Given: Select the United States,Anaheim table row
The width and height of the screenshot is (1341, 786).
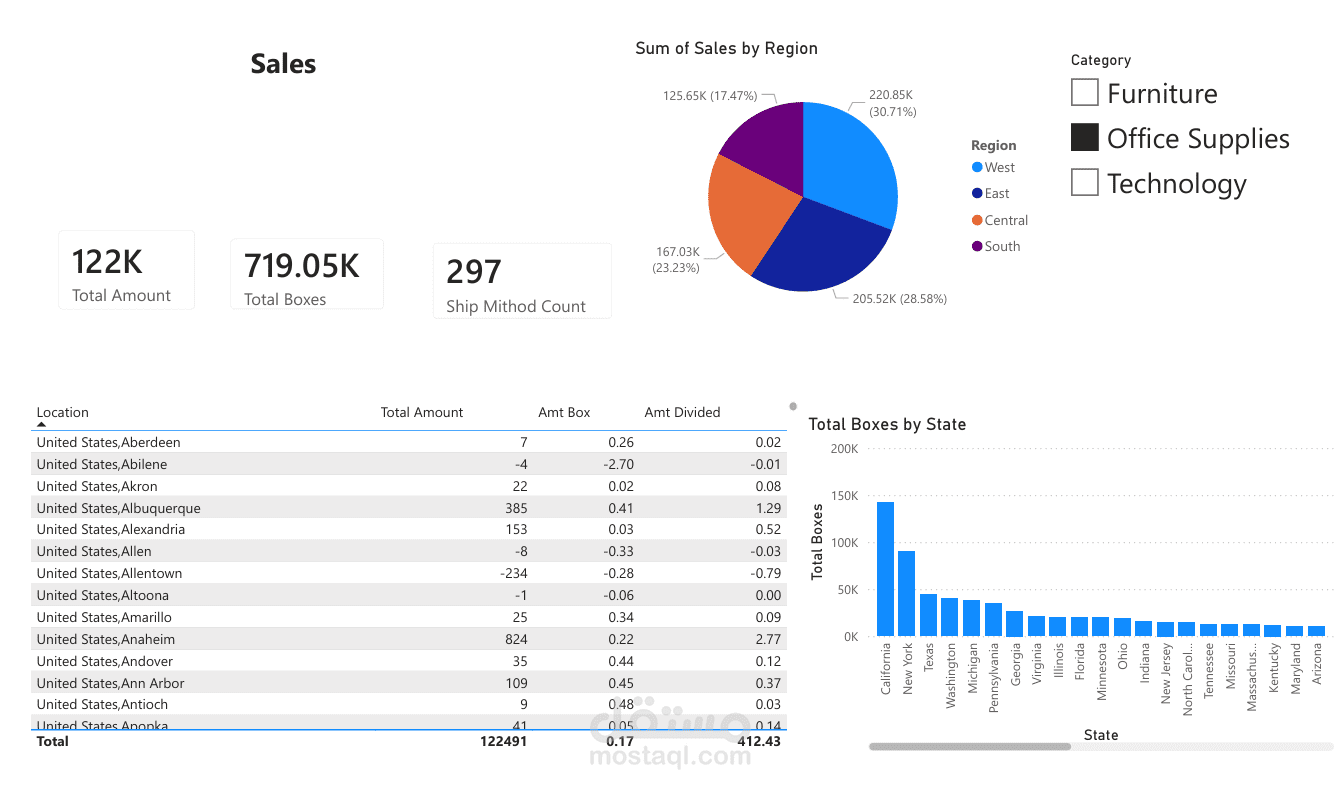Looking at the screenshot, I should click(409, 639).
